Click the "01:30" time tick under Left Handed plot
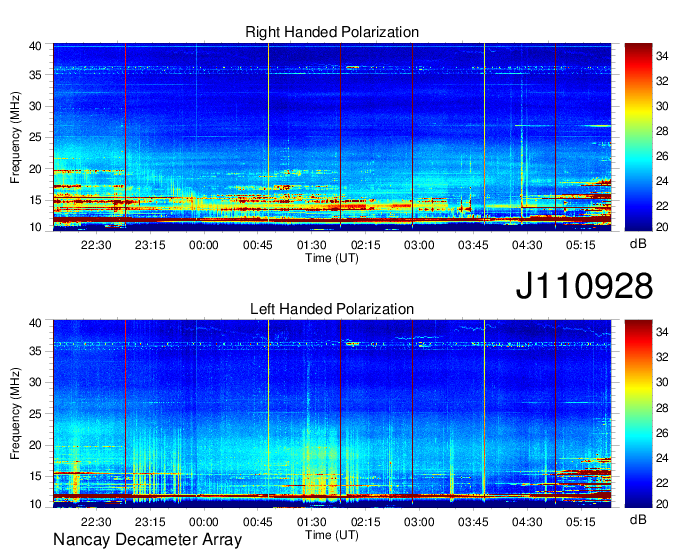 click(x=311, y=522)
